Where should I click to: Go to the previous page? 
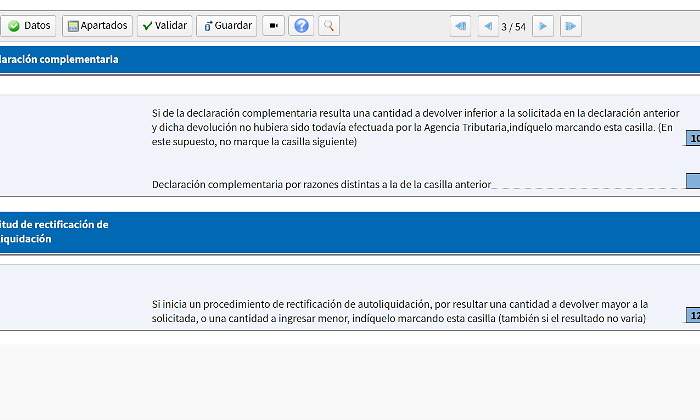488,26
